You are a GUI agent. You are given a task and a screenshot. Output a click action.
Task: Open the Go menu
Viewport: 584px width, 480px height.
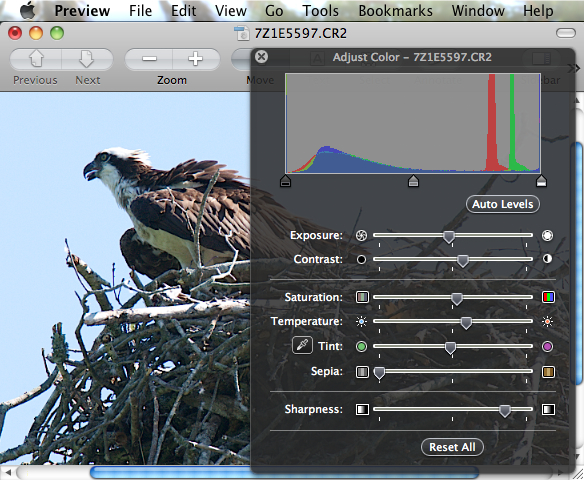click(274, 10)
